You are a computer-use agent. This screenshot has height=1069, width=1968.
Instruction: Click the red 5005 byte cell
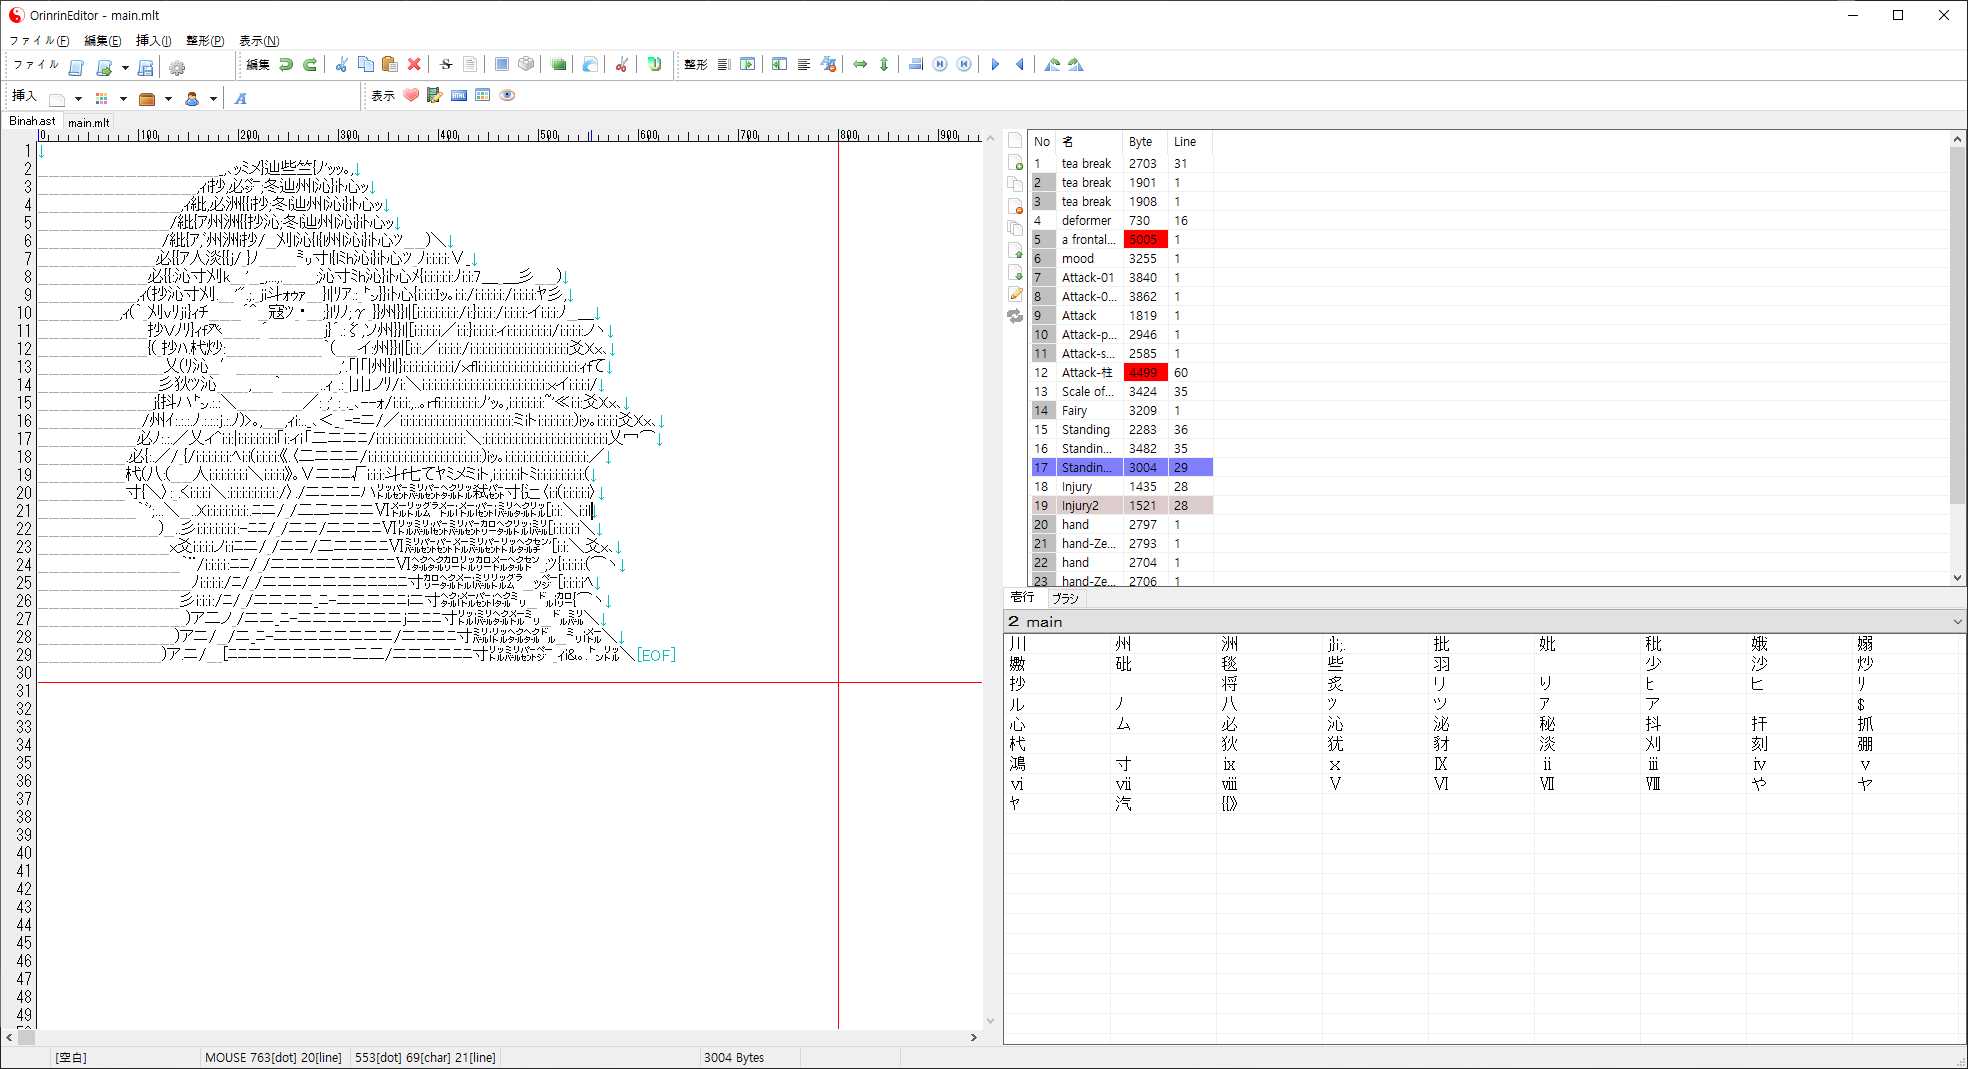(x=1143, y=240)
